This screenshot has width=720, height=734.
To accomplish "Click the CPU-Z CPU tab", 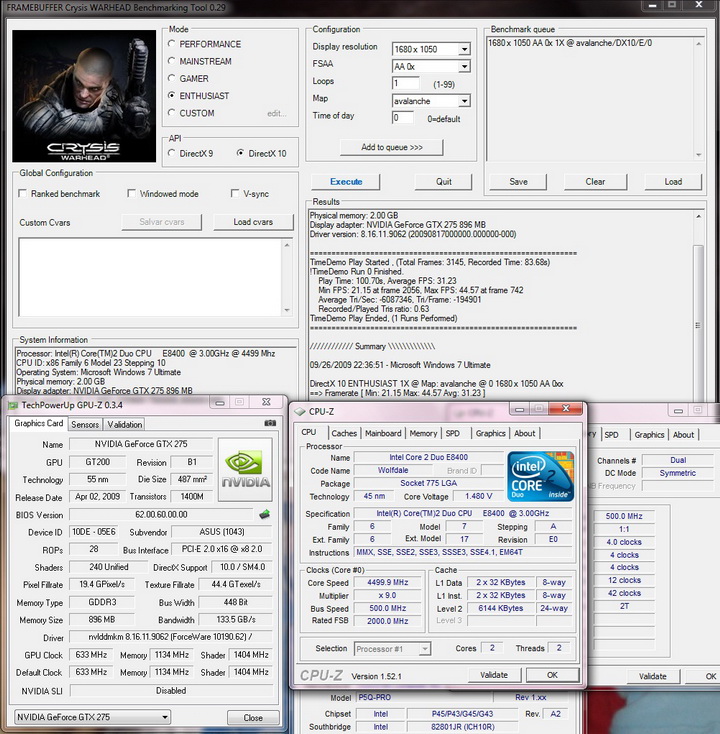I will coord(309,432).
